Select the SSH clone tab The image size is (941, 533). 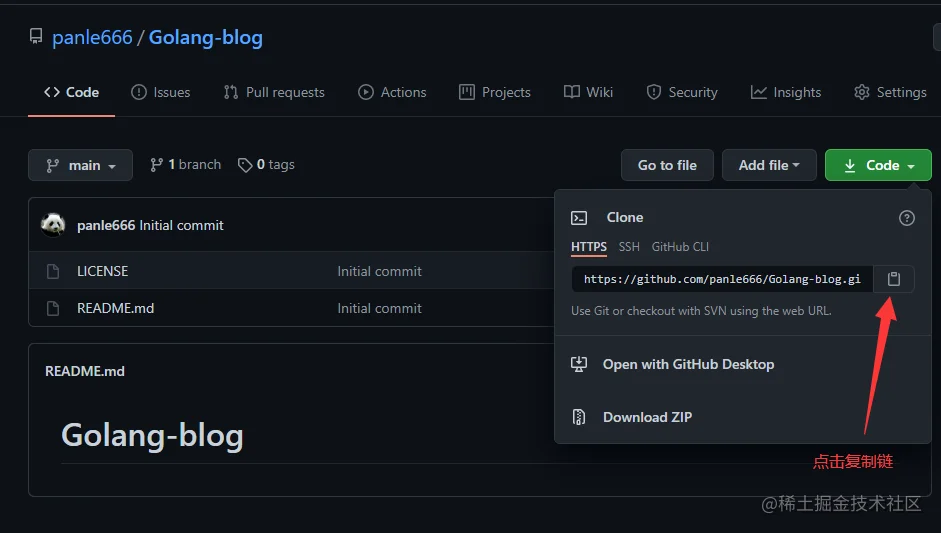click(x=629, y=247)
